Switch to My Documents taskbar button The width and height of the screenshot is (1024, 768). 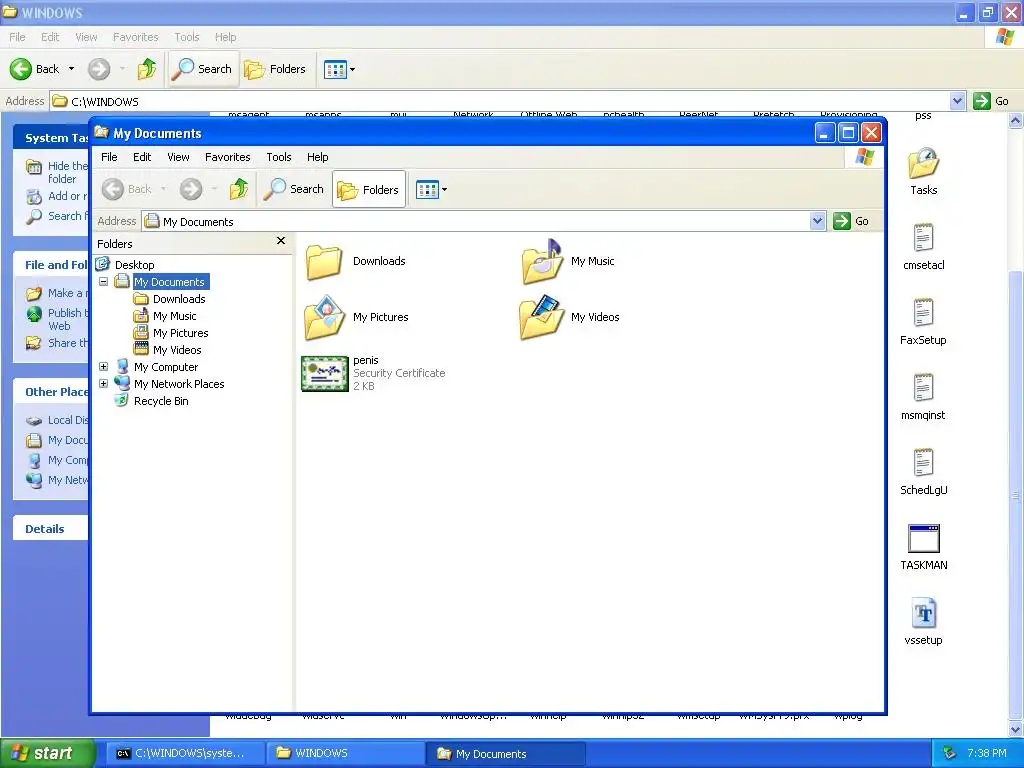(505, 754)
